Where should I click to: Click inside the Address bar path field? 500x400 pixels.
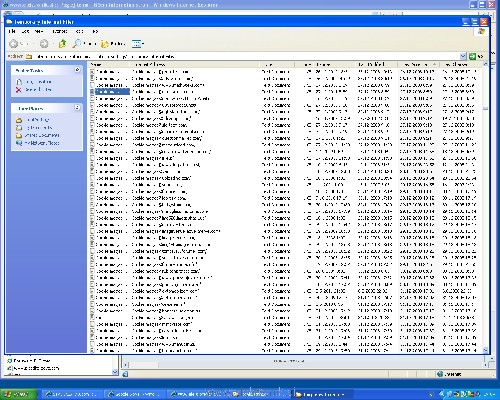click(x=247, y=56)
